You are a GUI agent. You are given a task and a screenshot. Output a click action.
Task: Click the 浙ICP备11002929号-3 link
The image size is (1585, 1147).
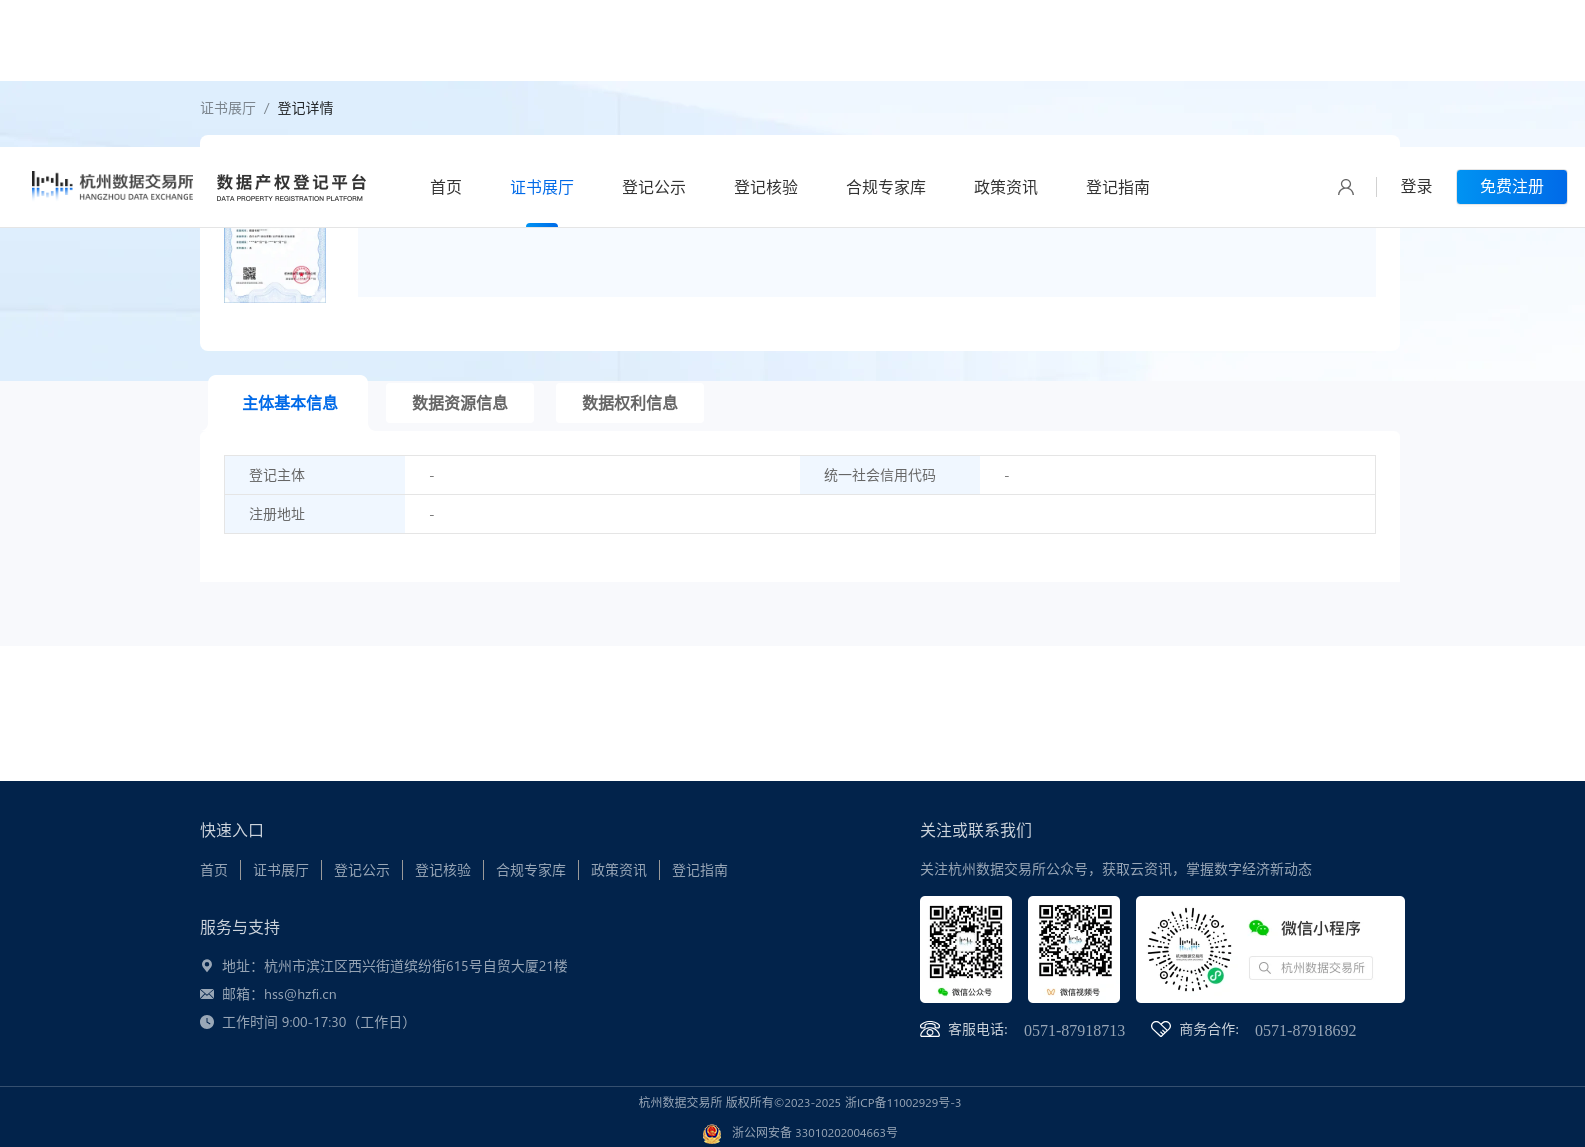[903, 1103]
